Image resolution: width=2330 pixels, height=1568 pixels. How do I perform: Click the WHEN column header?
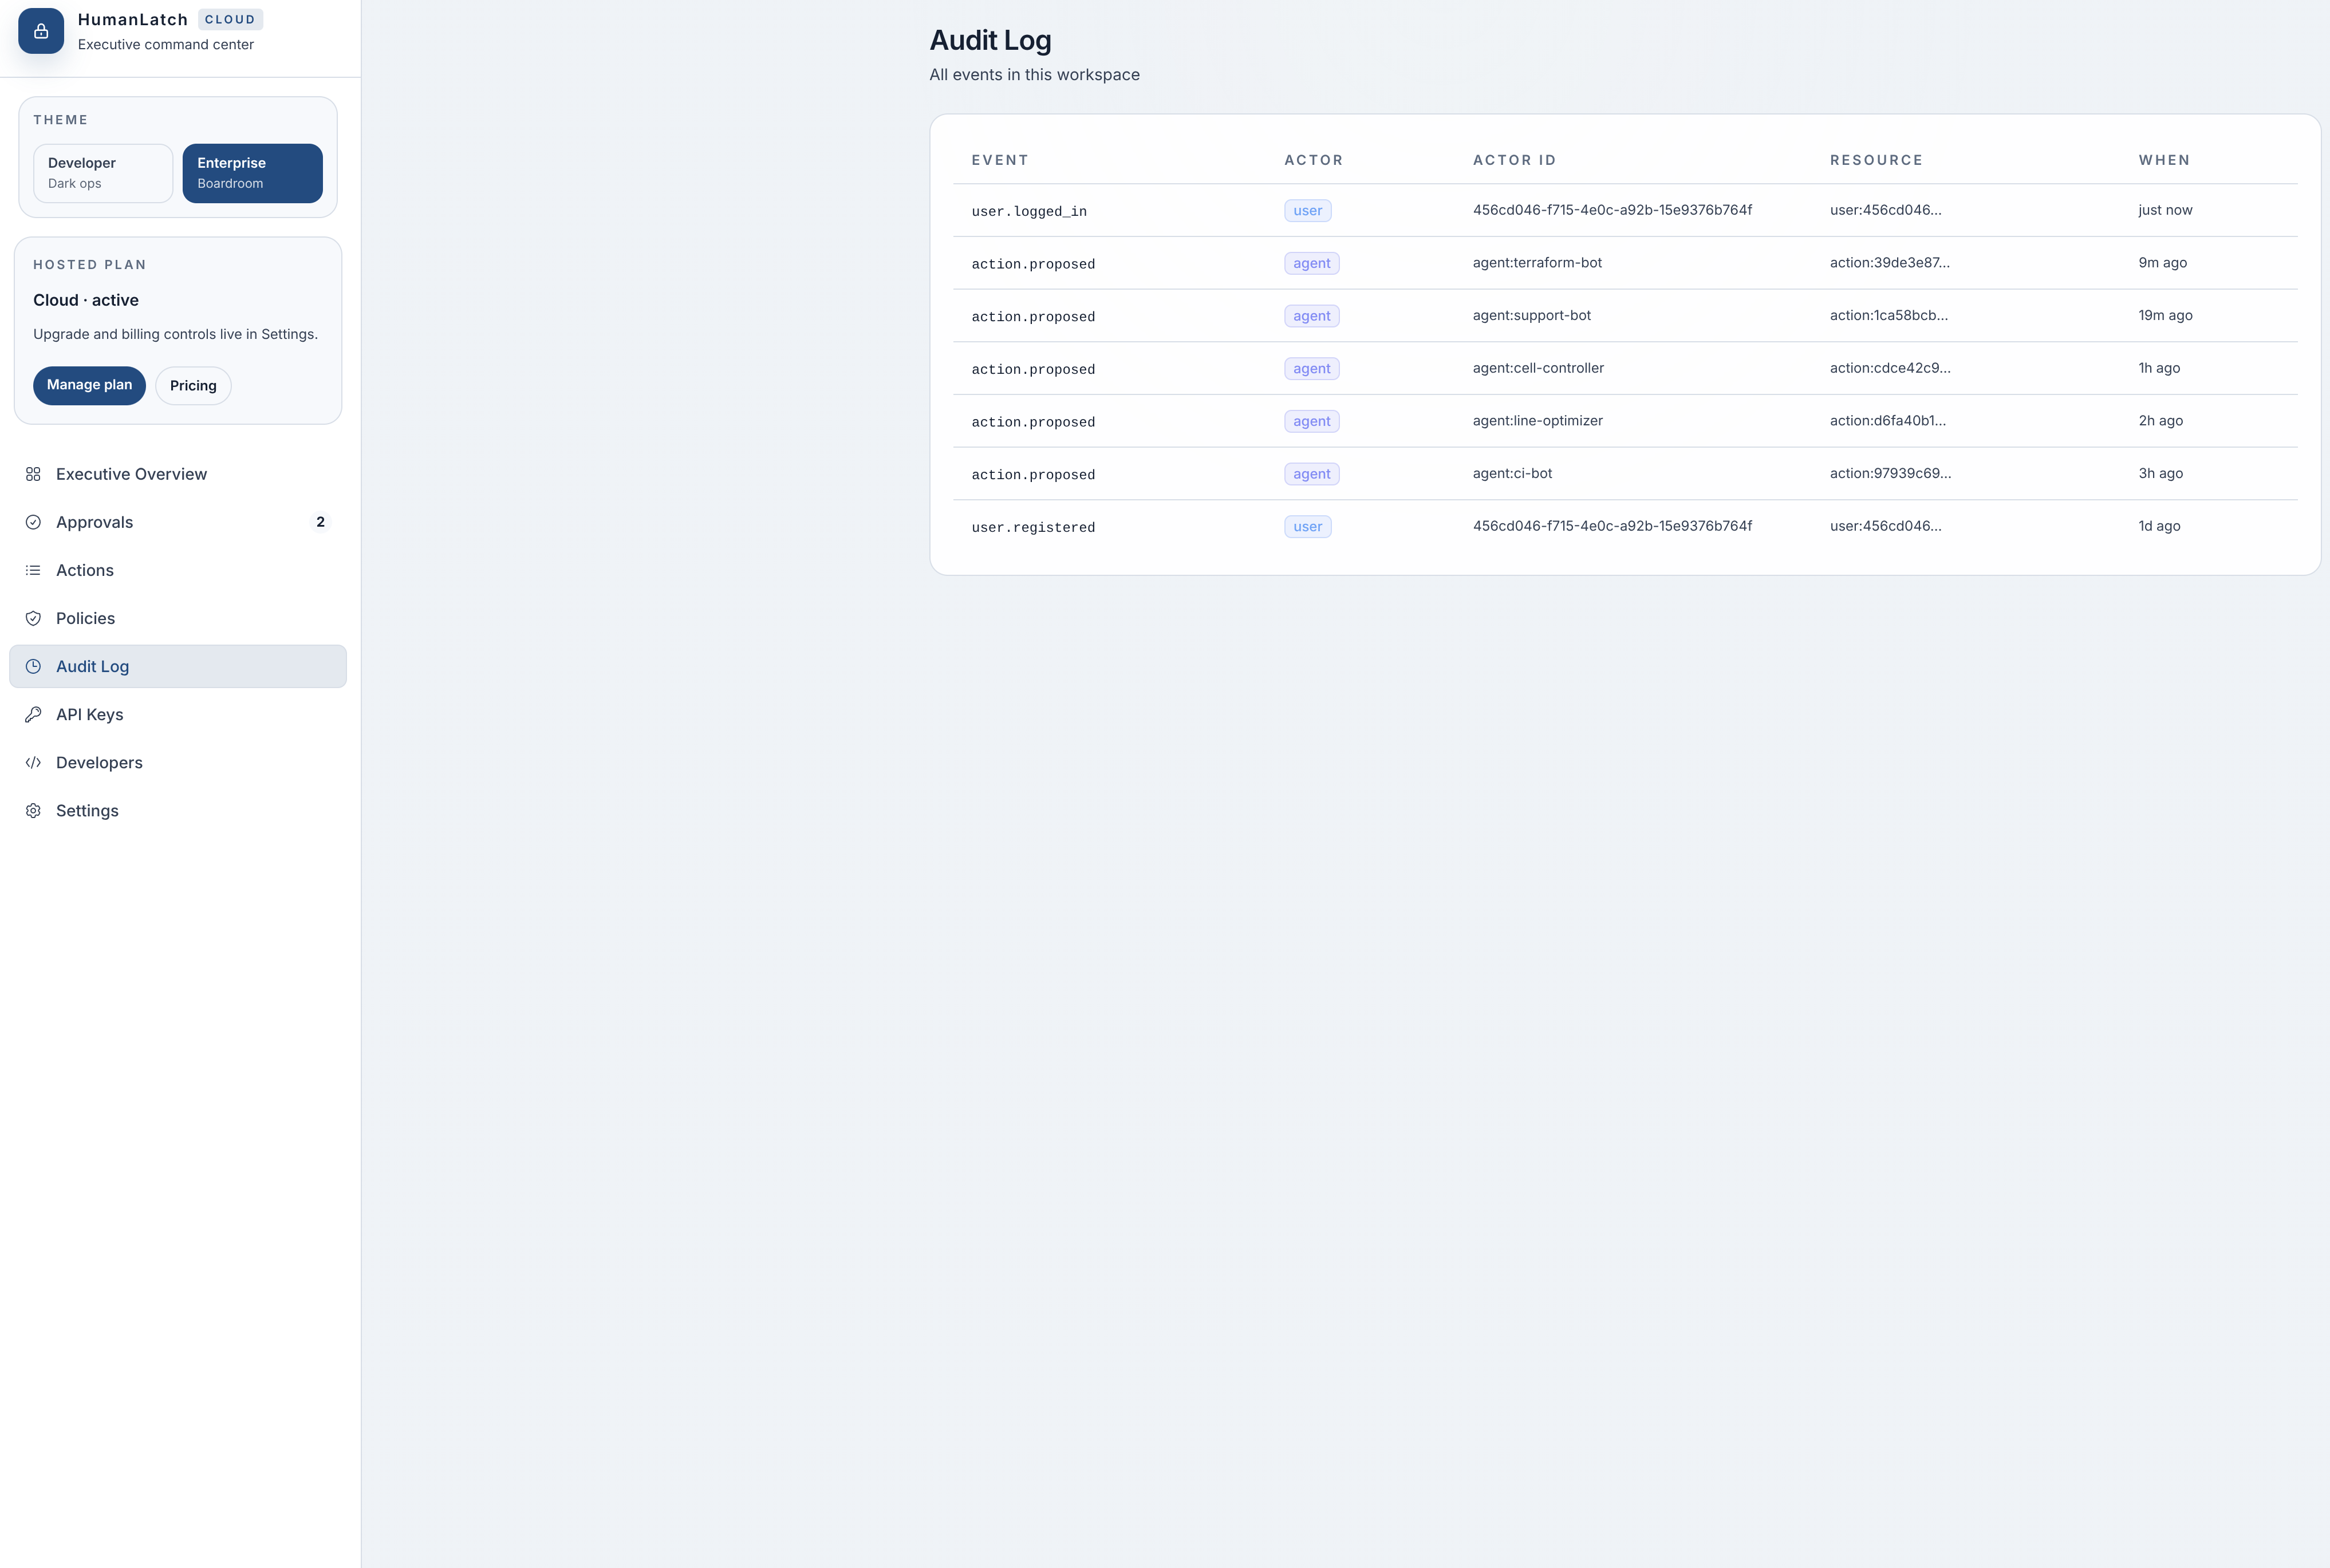pyautogui.click(x=2164, y=160)
